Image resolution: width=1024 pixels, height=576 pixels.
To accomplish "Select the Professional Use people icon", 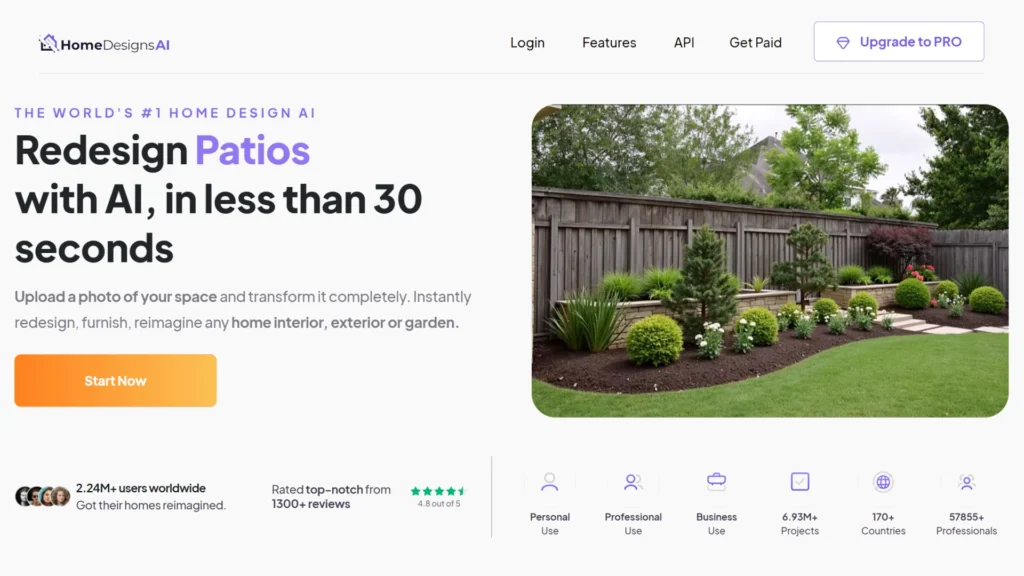I will [x=633, y=482].
